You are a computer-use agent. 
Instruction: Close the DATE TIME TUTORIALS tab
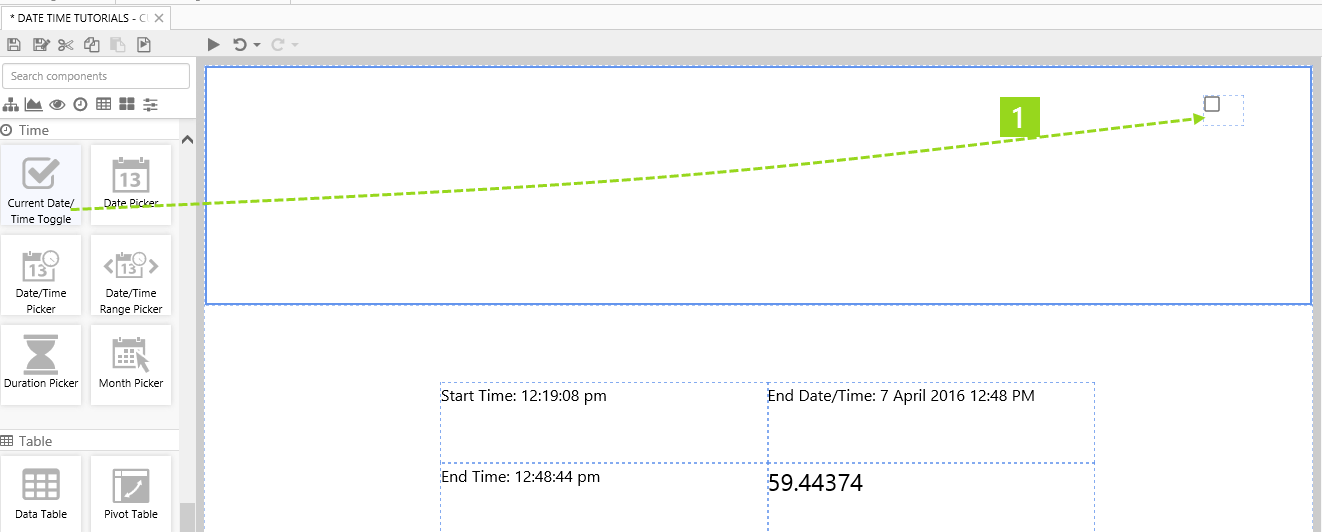point(159,18)
